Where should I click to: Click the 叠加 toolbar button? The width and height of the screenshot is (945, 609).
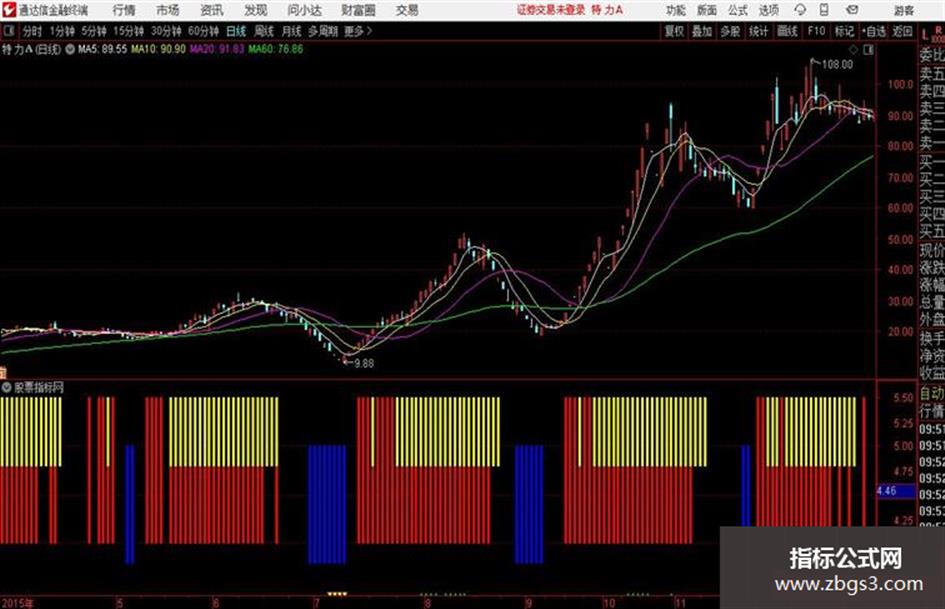702,31
